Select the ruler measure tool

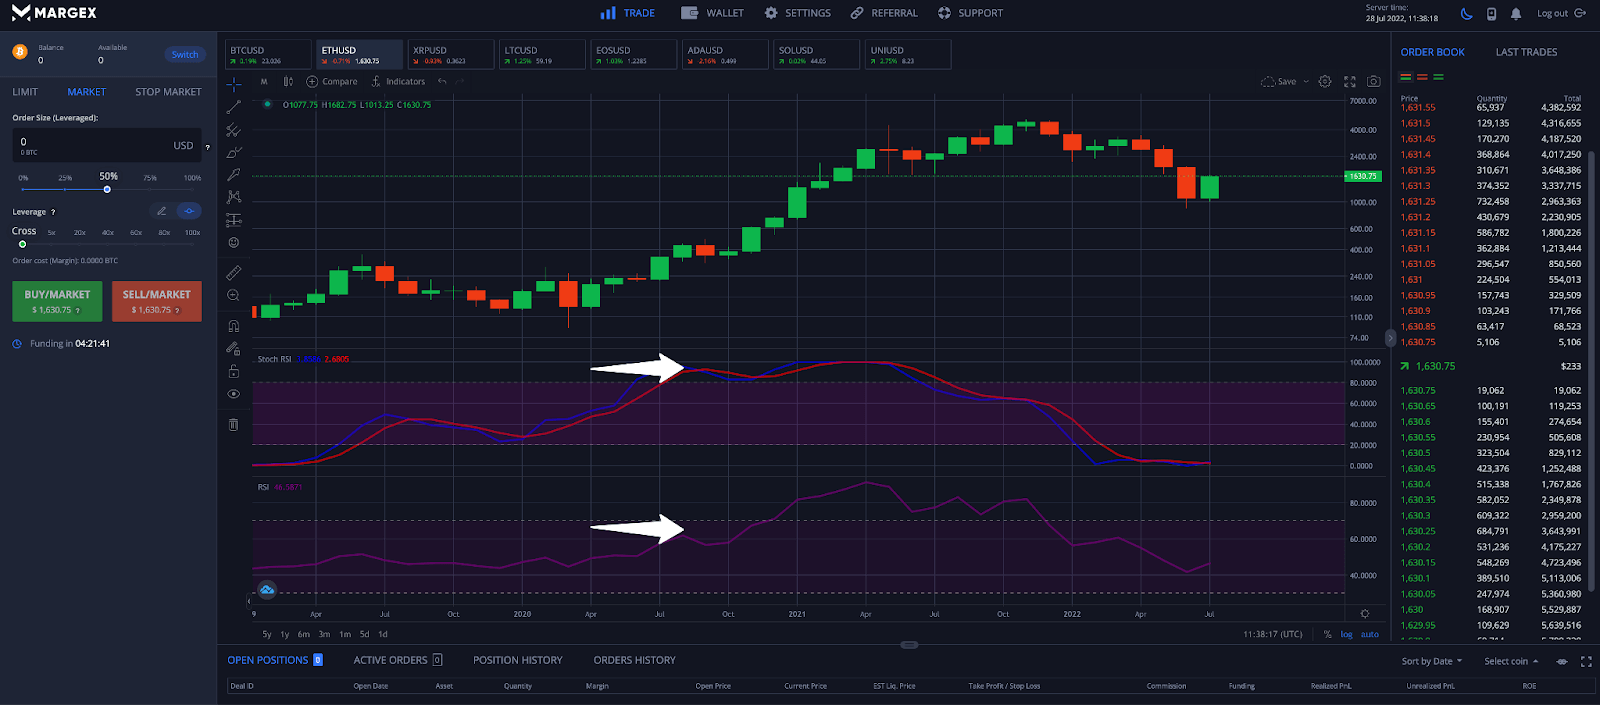234,272
